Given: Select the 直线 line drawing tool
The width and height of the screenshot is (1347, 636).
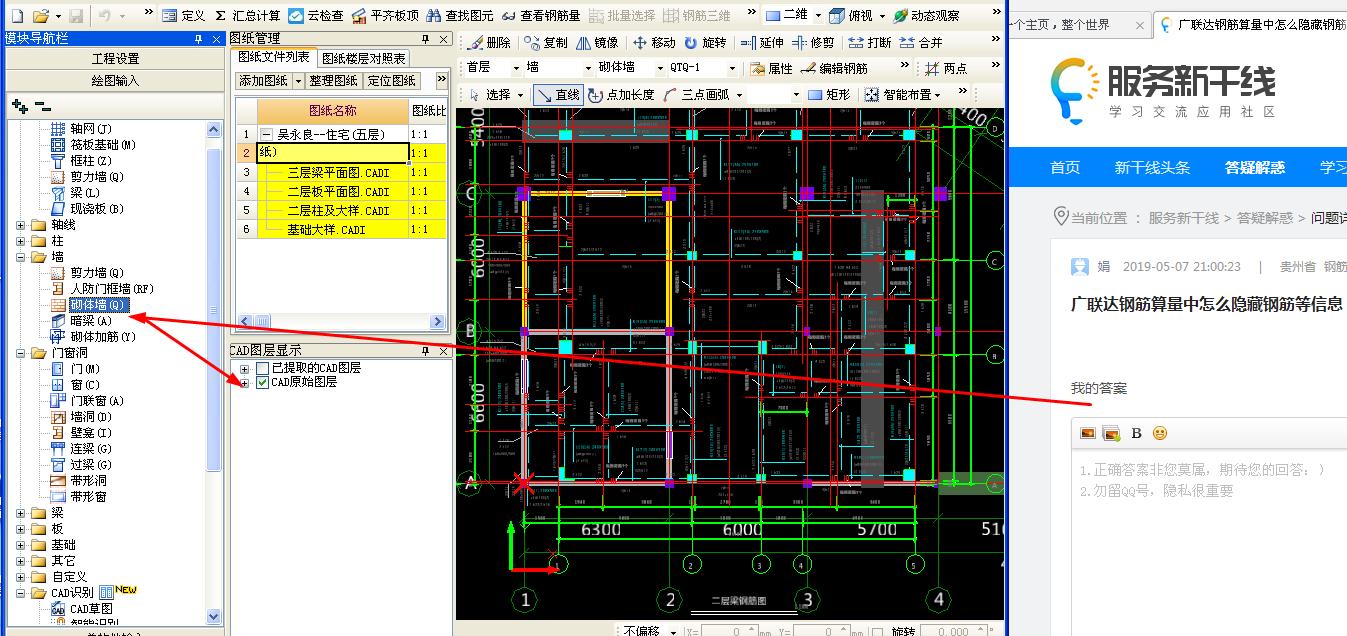Looking at the screenshot, I should click(558, 94).
